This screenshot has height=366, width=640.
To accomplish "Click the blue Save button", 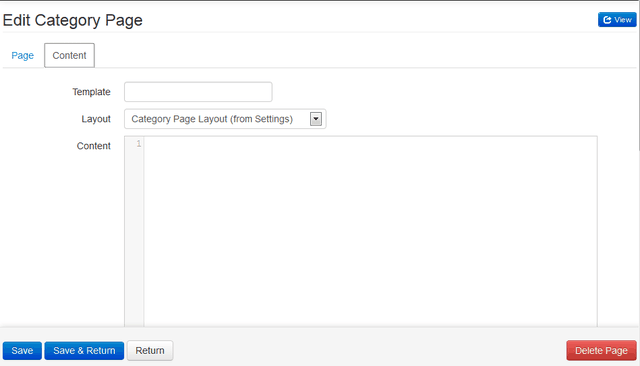I will point(22,350).
